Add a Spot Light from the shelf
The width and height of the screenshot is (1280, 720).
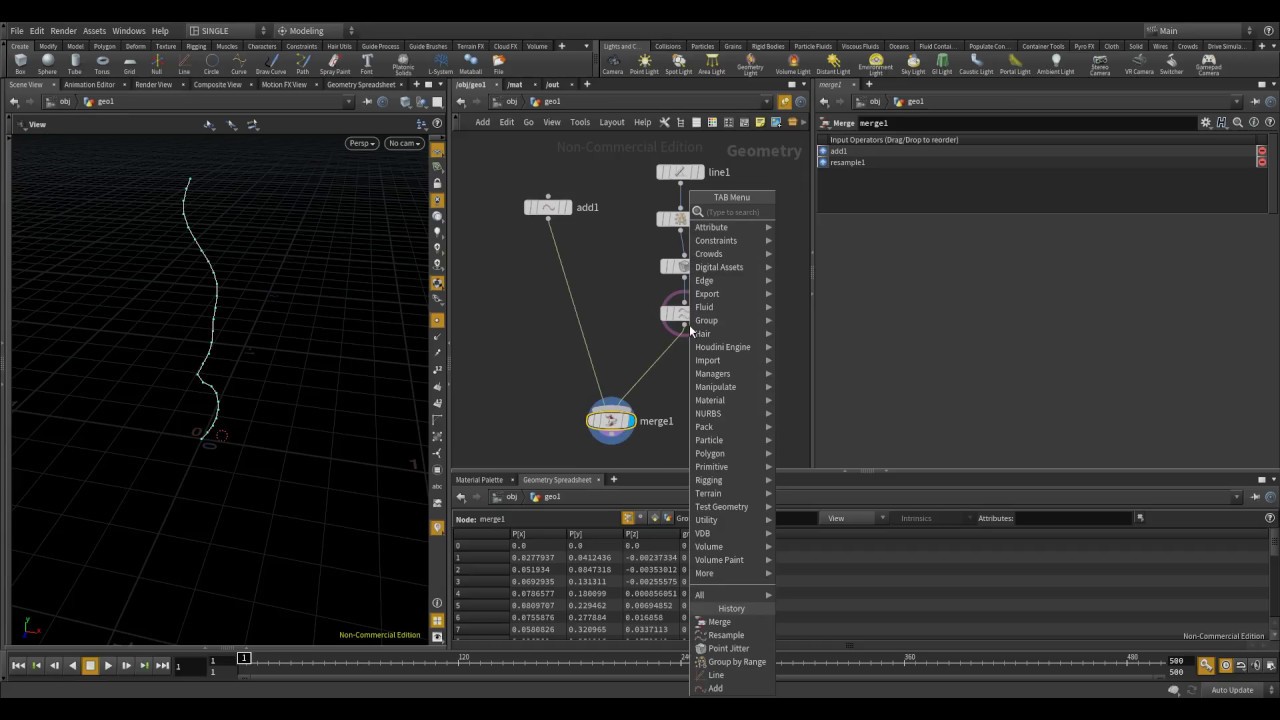pyautogui.click(x=678, y=65)
